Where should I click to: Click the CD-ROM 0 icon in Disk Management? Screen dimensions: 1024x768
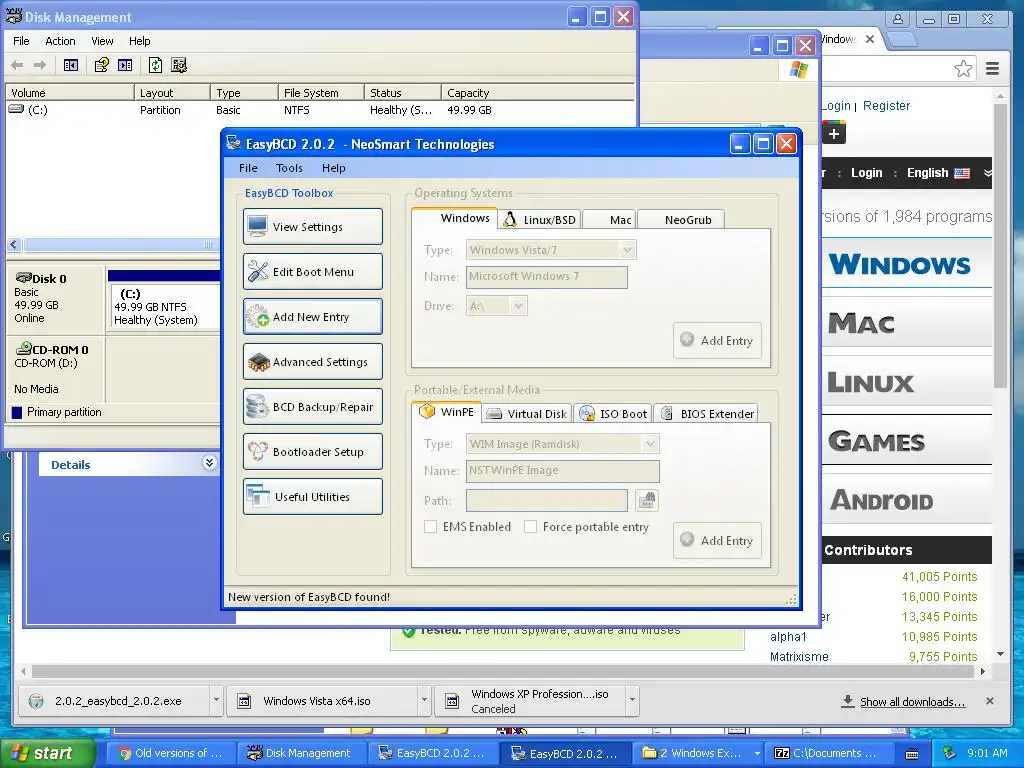tap(24, 348)
